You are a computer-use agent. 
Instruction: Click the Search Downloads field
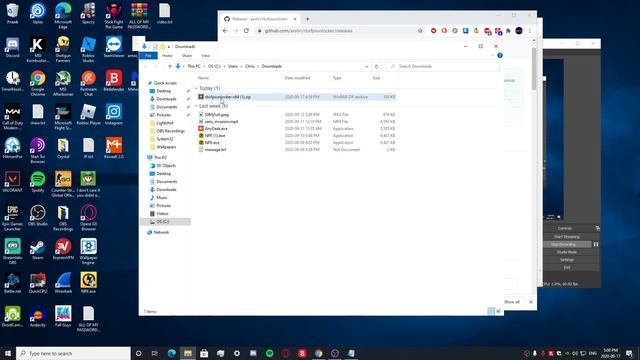point(442,66)
